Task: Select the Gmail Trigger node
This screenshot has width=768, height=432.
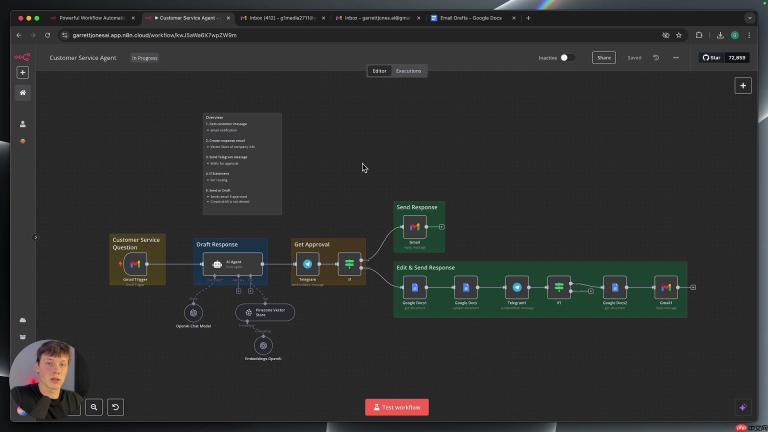Action: (135, 264)
